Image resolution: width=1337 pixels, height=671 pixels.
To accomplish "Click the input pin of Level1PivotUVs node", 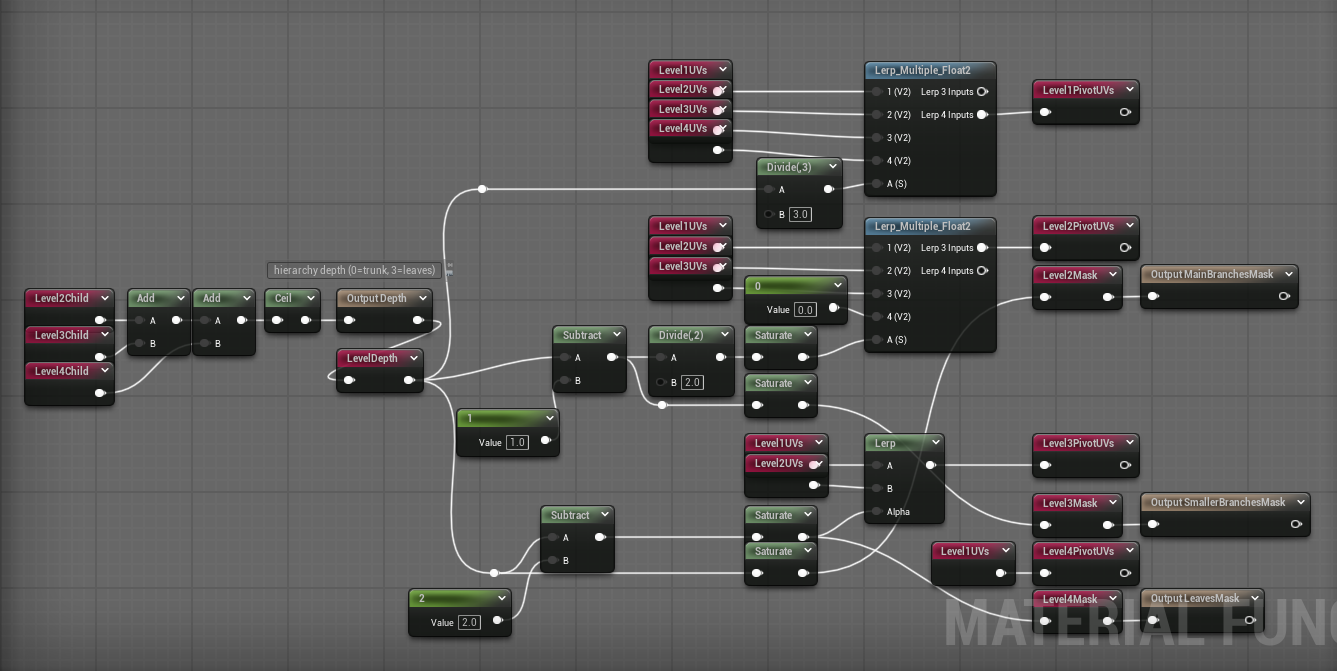I will point(1045,112).
